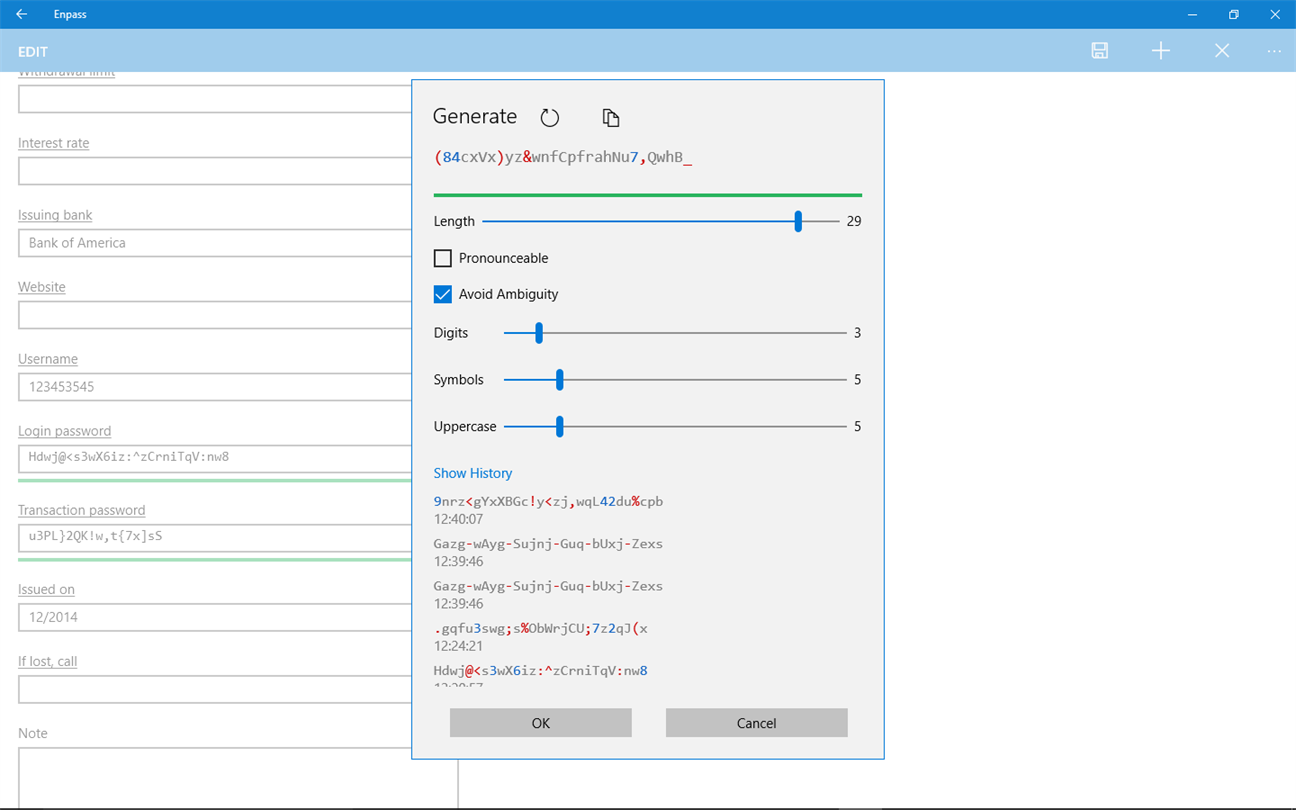Add a new field with the plus icon
Screen dimensions: 1296x810
pos(1161,51)
